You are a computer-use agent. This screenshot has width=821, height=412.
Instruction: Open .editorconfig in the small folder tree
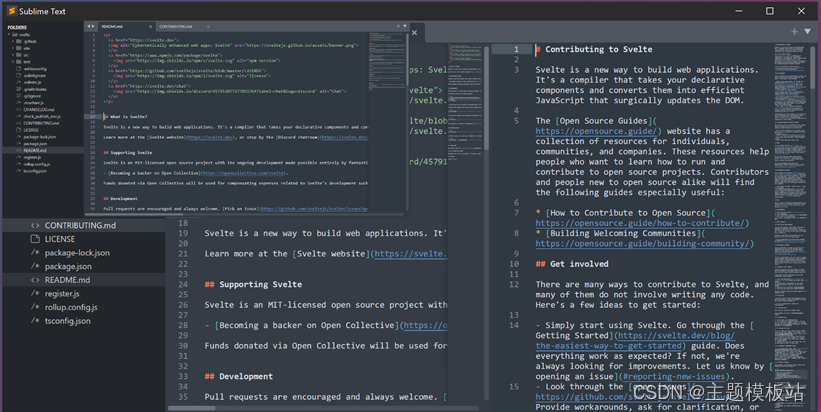pyautogui.click(x=35, y=69)
